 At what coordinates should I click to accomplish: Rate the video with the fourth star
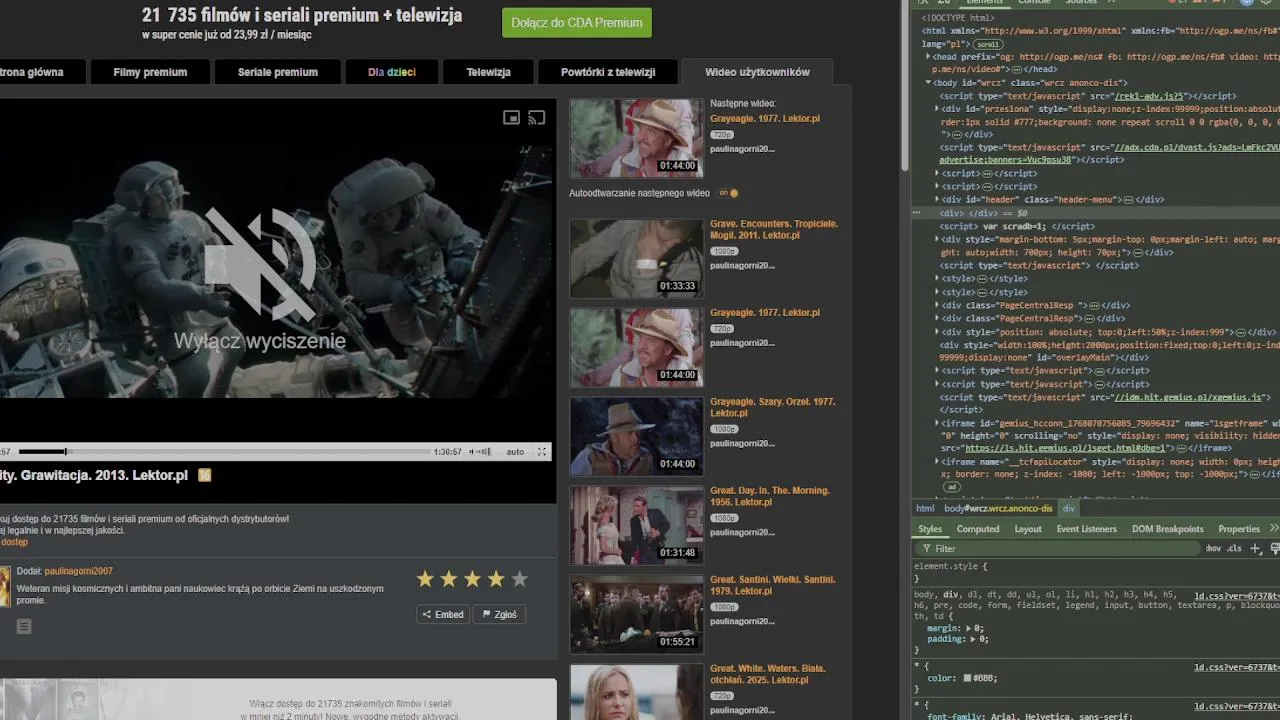[x=496, y=579]
